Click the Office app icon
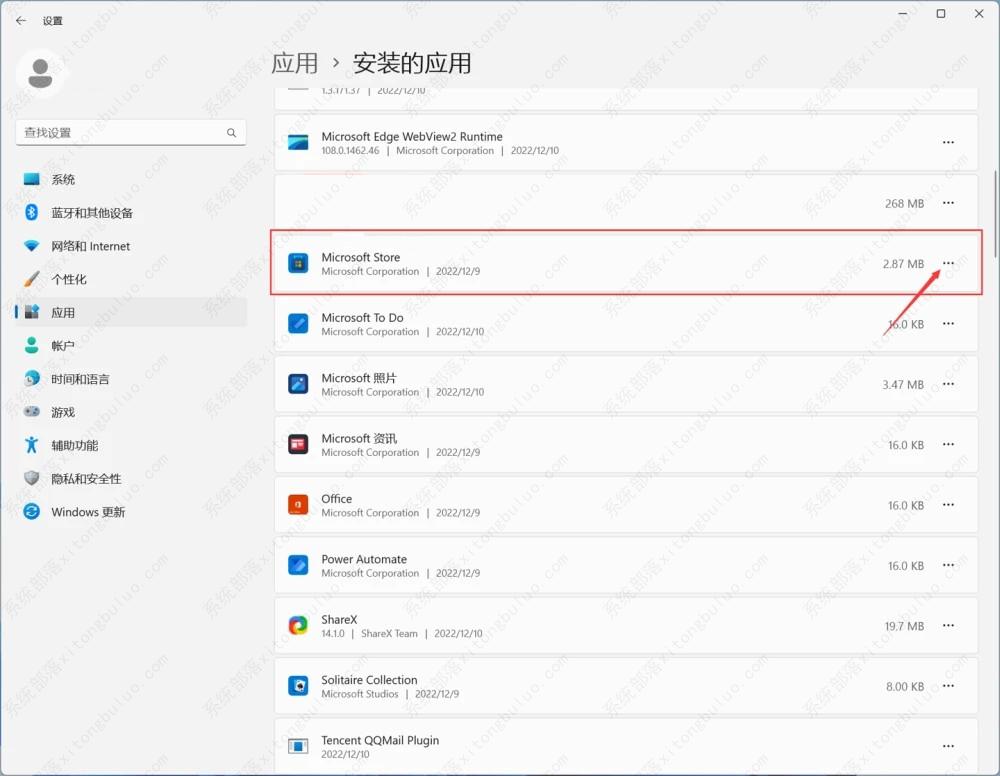The height and width of the screenshot is (776, 1000). [x=298, y=505]
